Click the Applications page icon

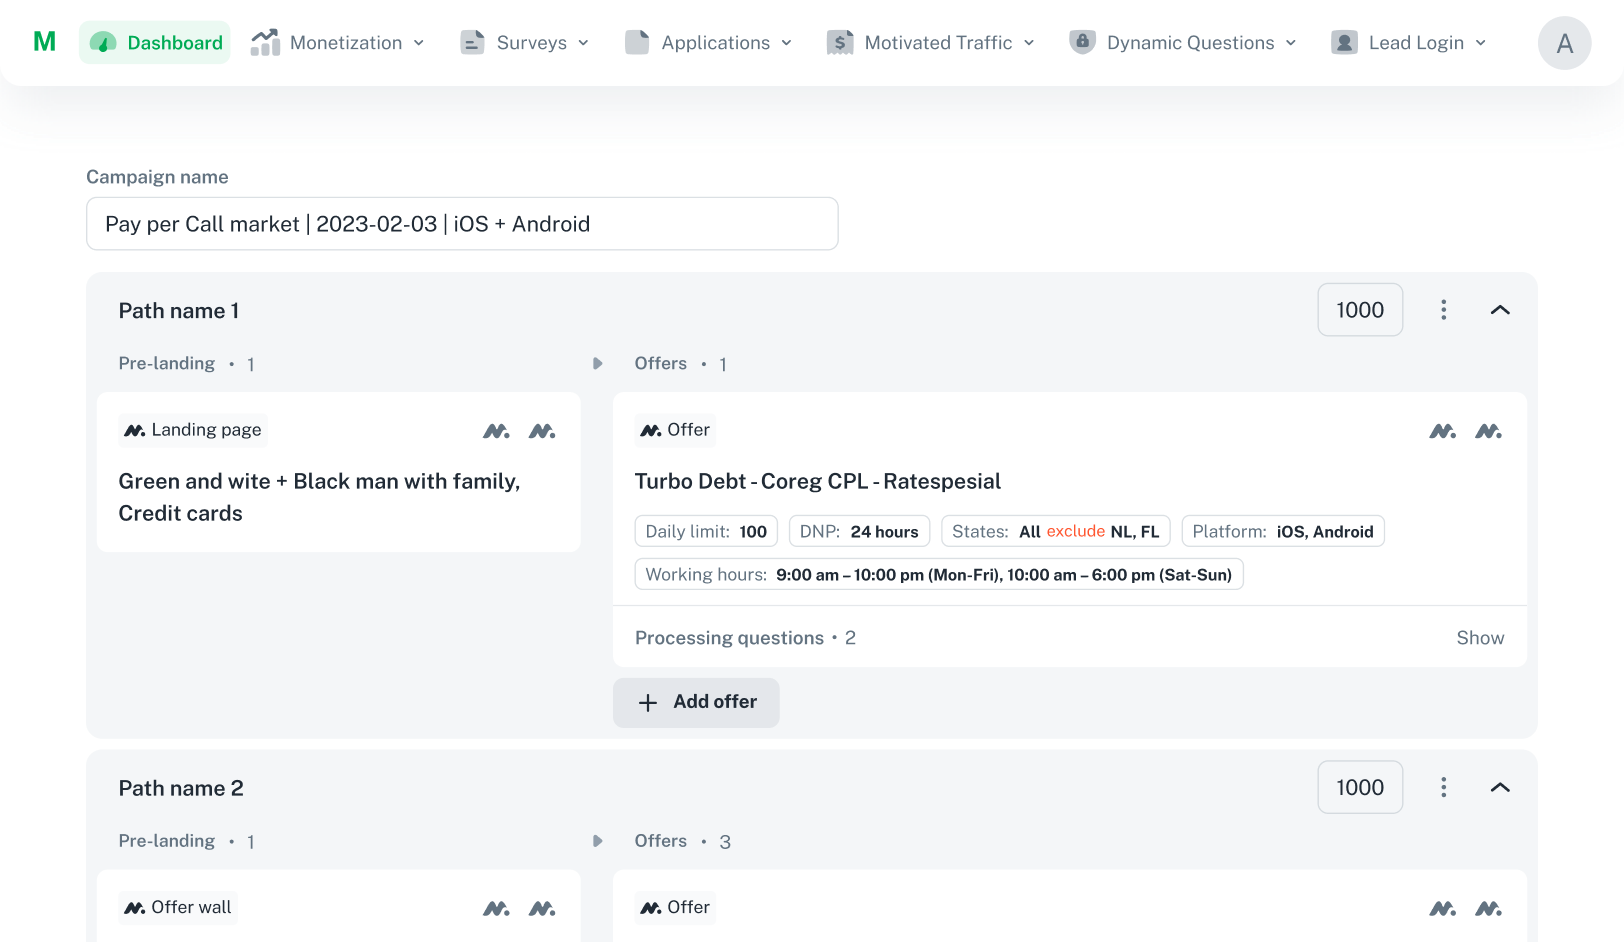tap(637, 42)
